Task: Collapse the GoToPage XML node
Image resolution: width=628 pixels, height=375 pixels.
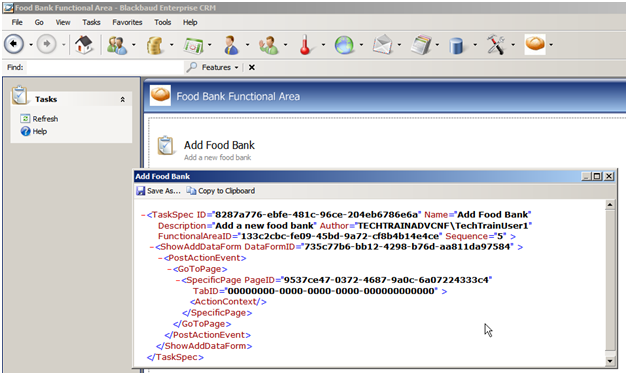Action: 169,269
